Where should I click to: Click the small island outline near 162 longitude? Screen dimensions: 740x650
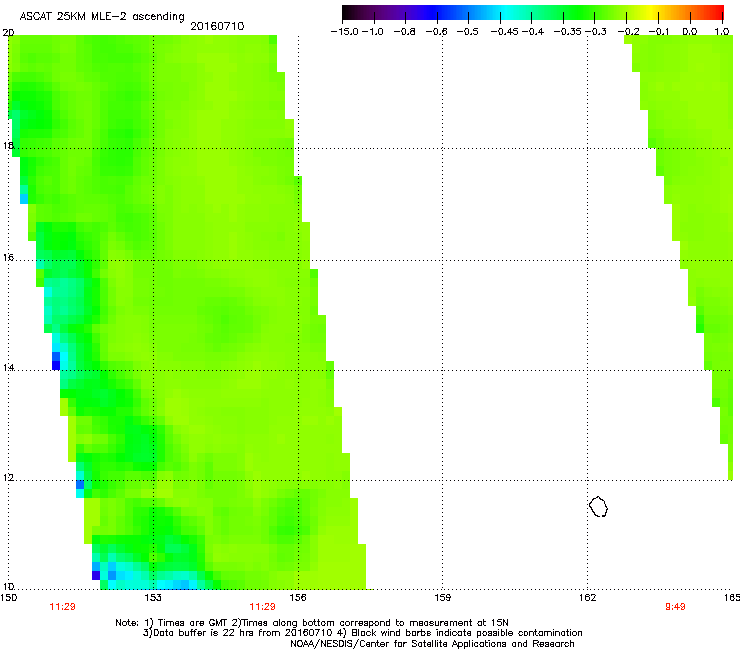point(598,506)
